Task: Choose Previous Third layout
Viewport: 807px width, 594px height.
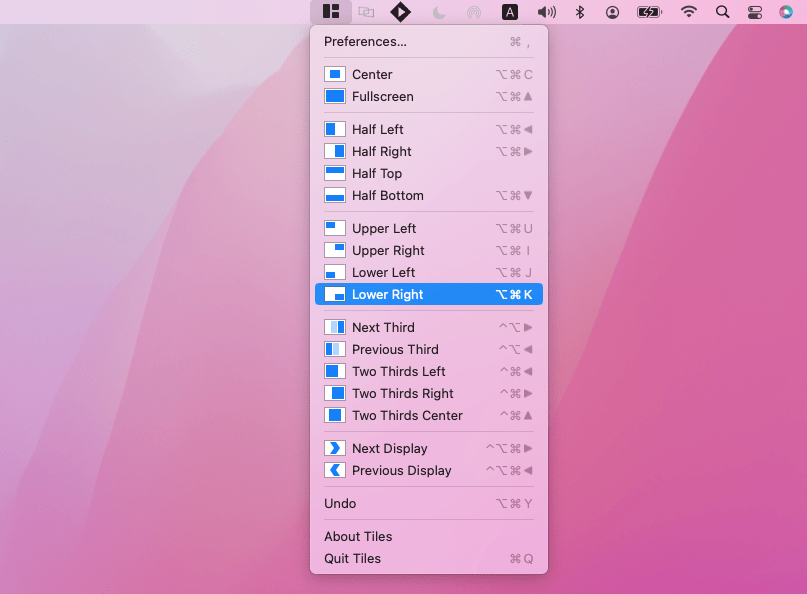Action: tap(429, 350)
